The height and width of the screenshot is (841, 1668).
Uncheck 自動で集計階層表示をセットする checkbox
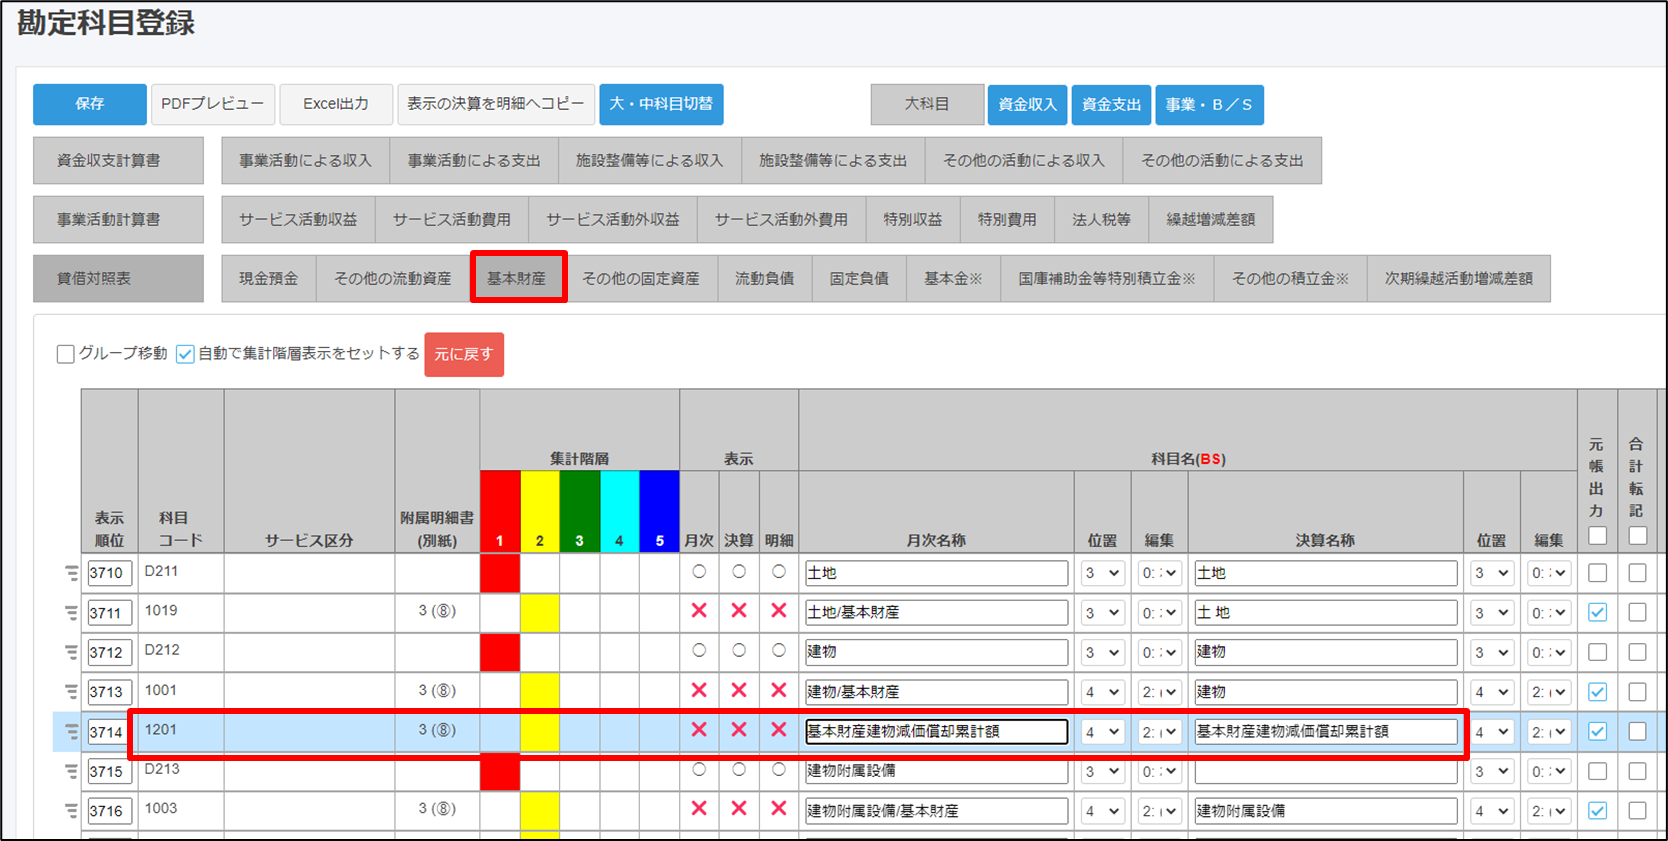coord(185,354)
